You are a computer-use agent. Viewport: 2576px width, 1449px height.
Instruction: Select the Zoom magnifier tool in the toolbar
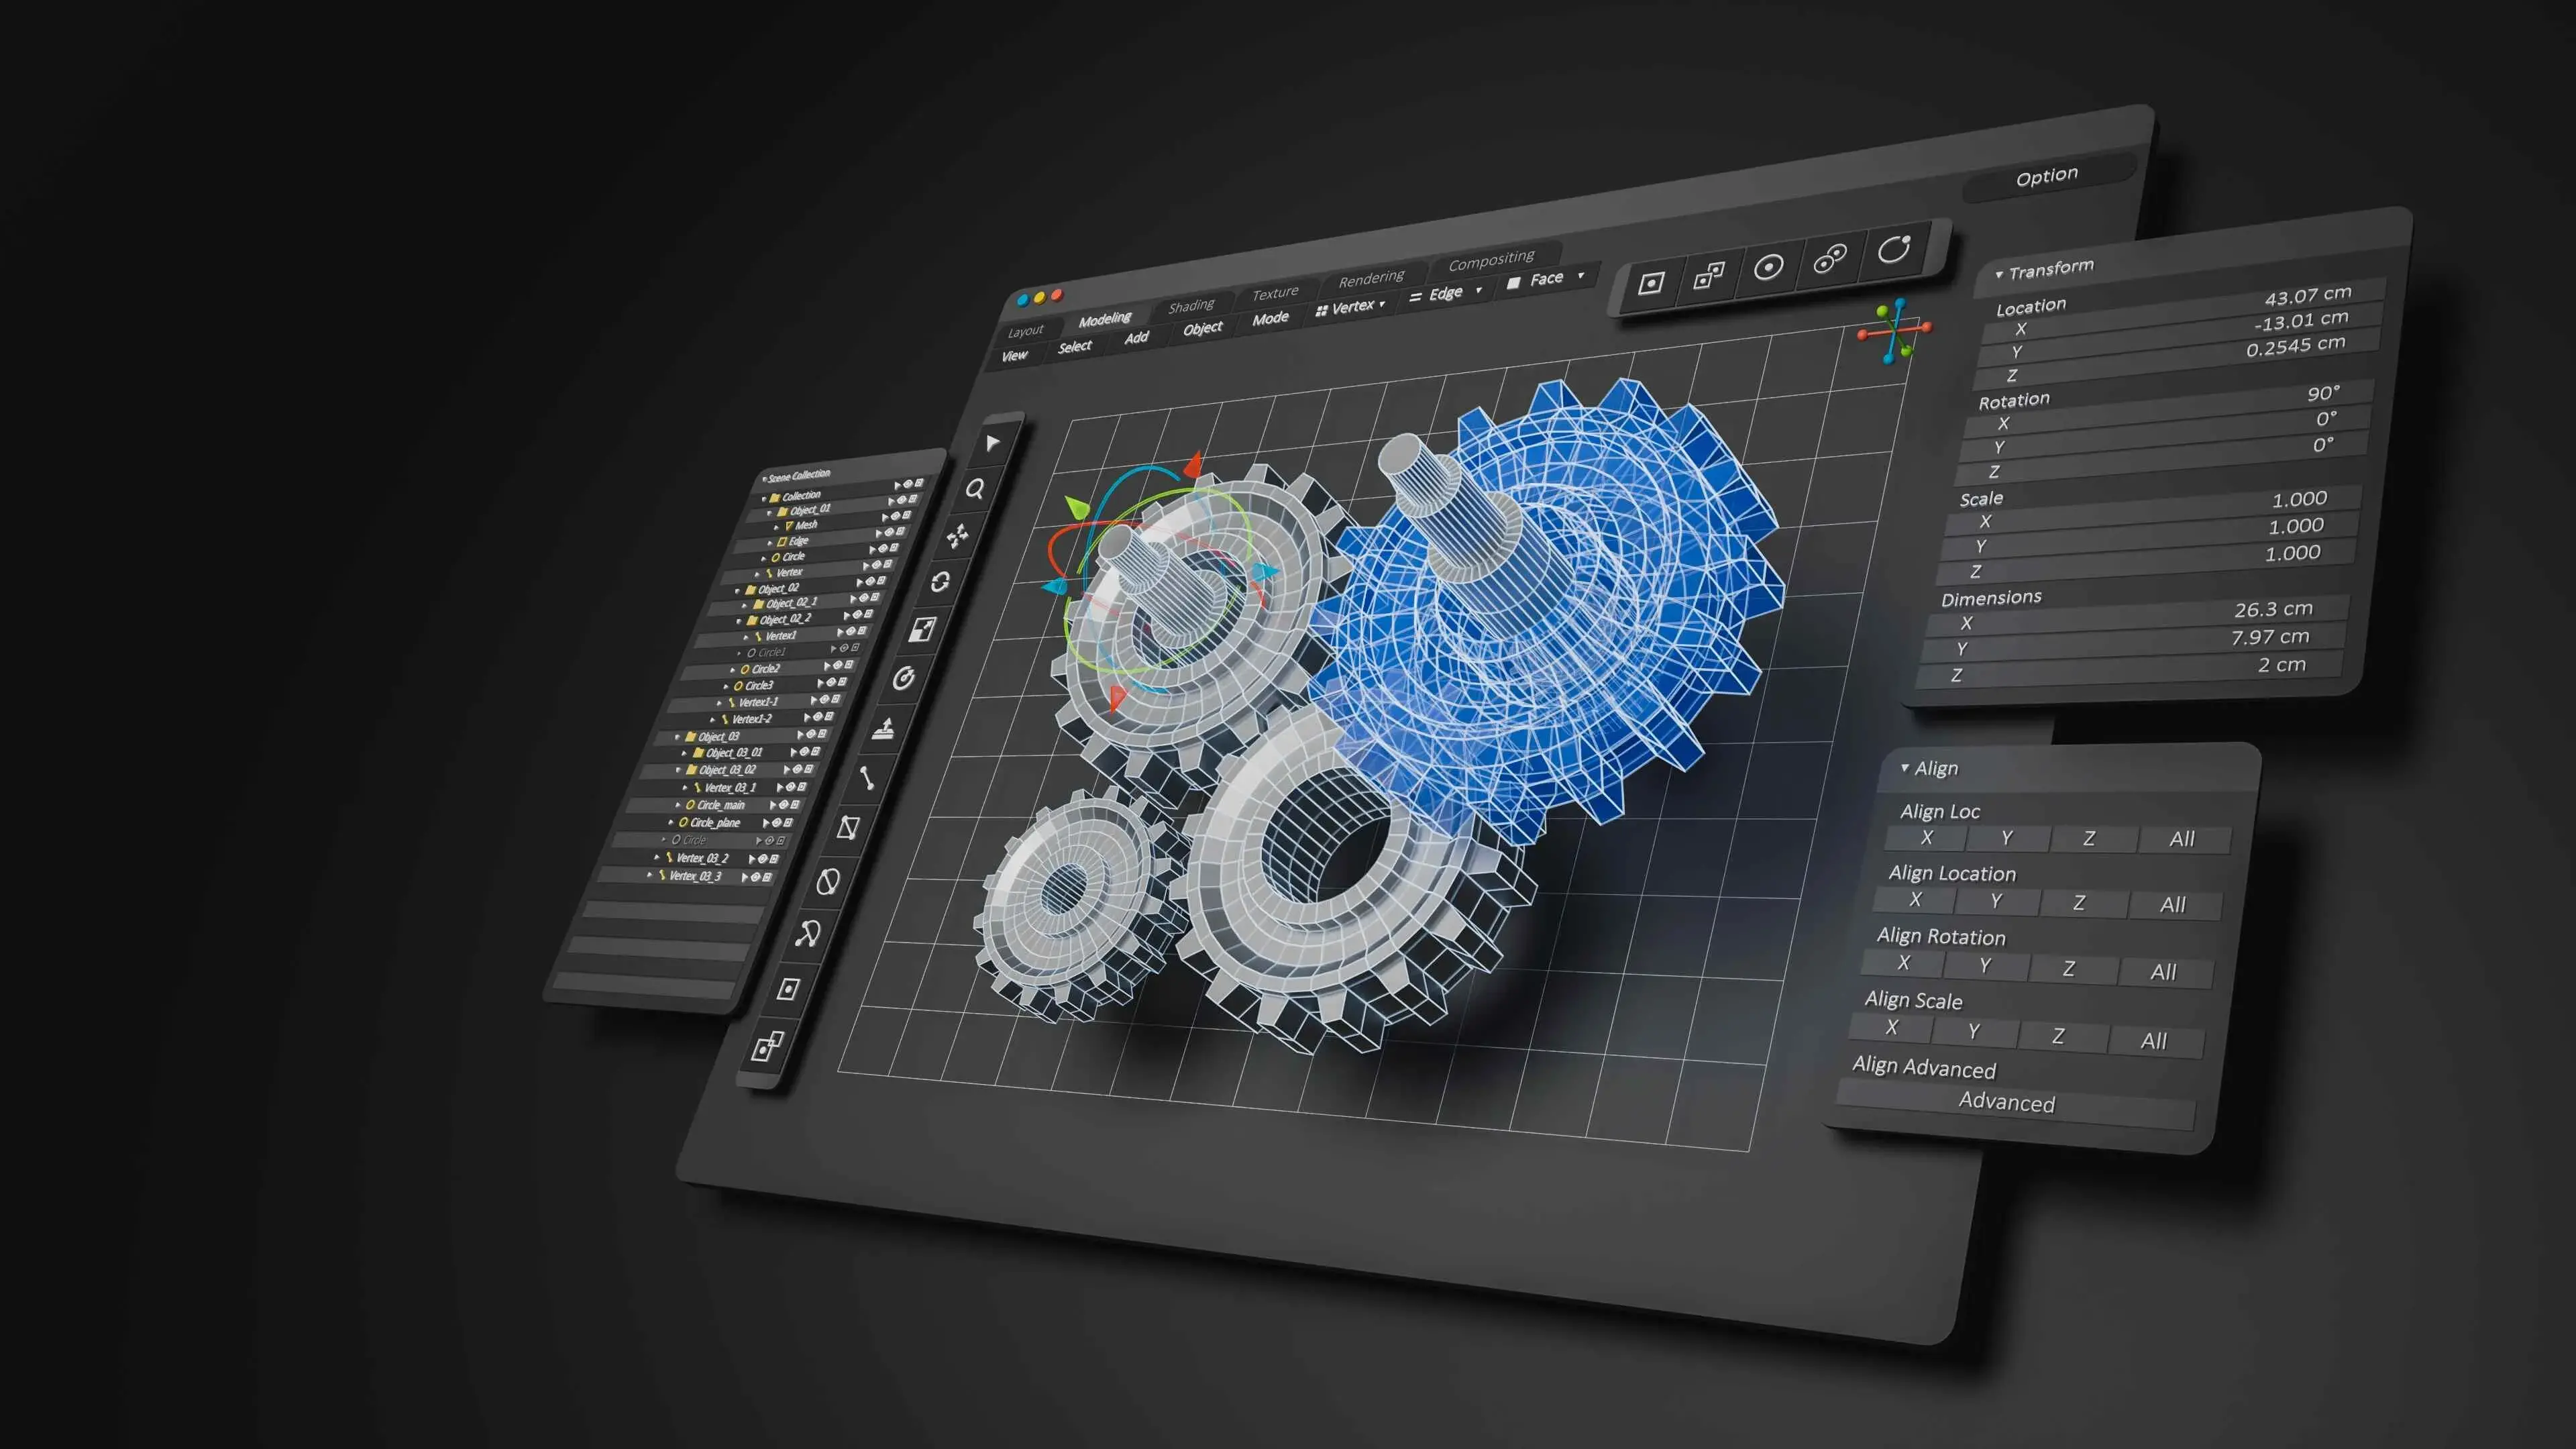click(x=976, y=490)
